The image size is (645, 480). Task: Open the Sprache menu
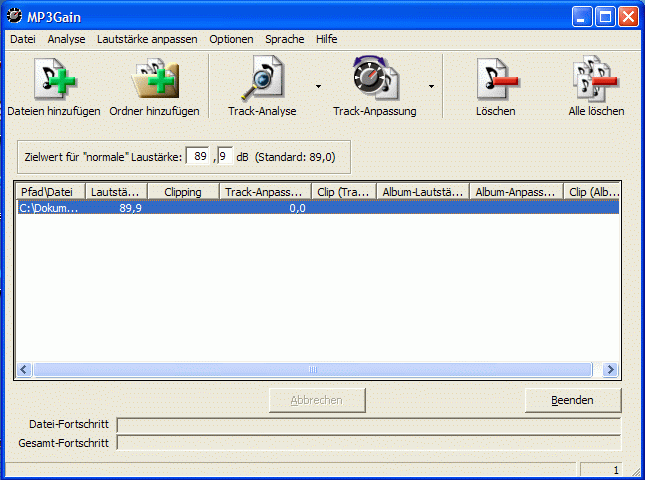point(285,39)
